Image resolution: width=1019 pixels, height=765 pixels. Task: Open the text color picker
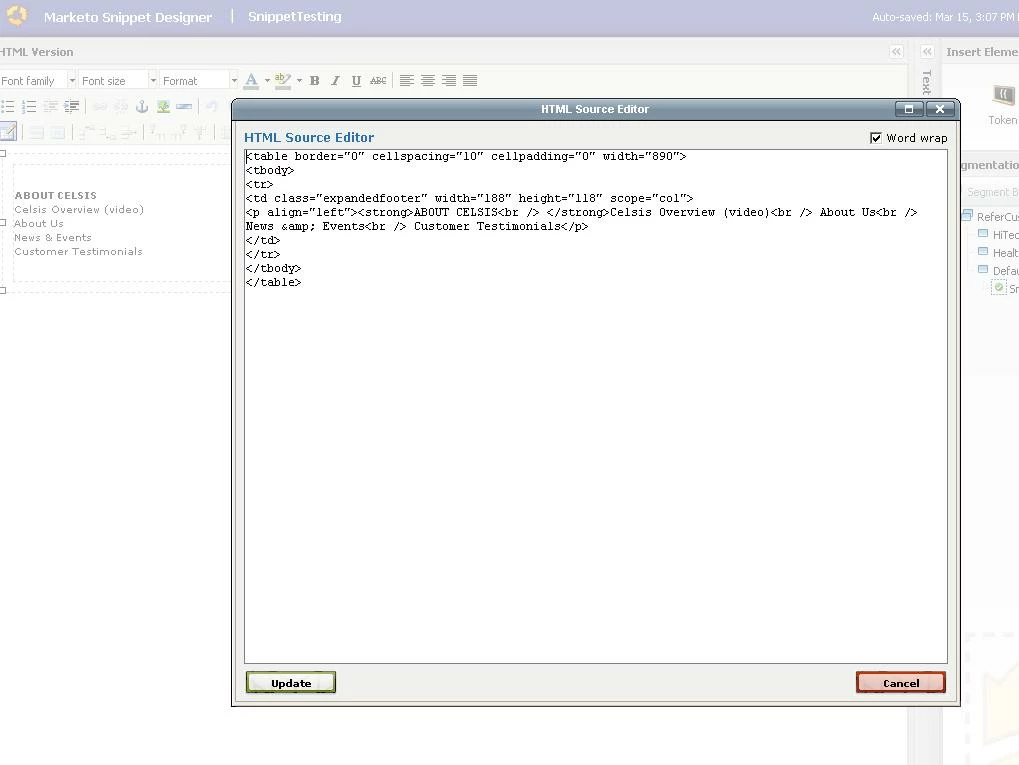point(252,81)
